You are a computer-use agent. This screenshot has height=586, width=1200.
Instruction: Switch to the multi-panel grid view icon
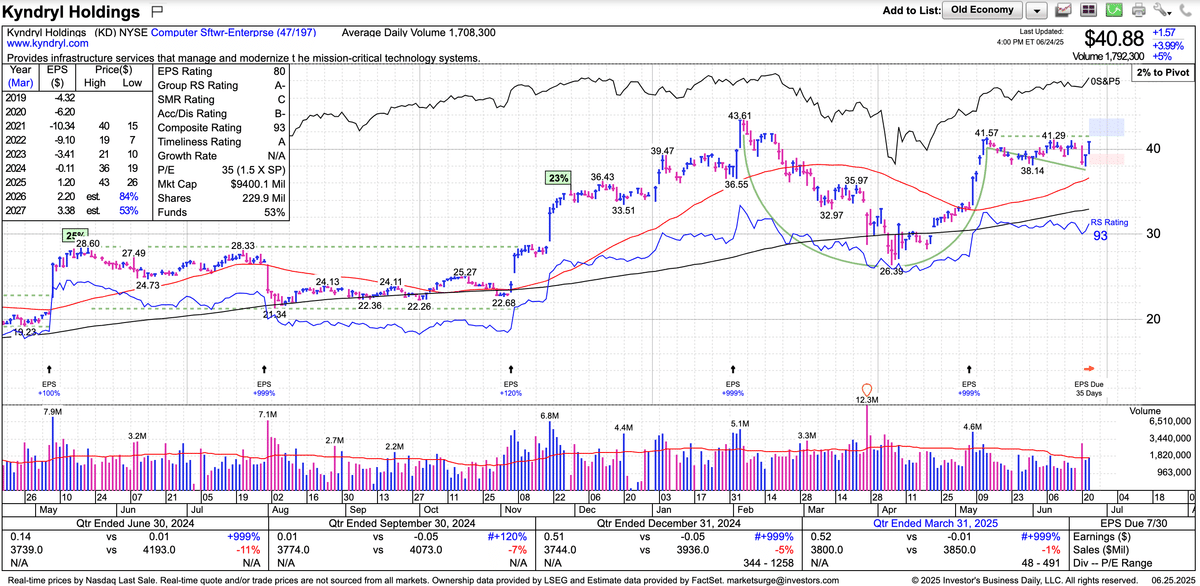click(1088, 11)
